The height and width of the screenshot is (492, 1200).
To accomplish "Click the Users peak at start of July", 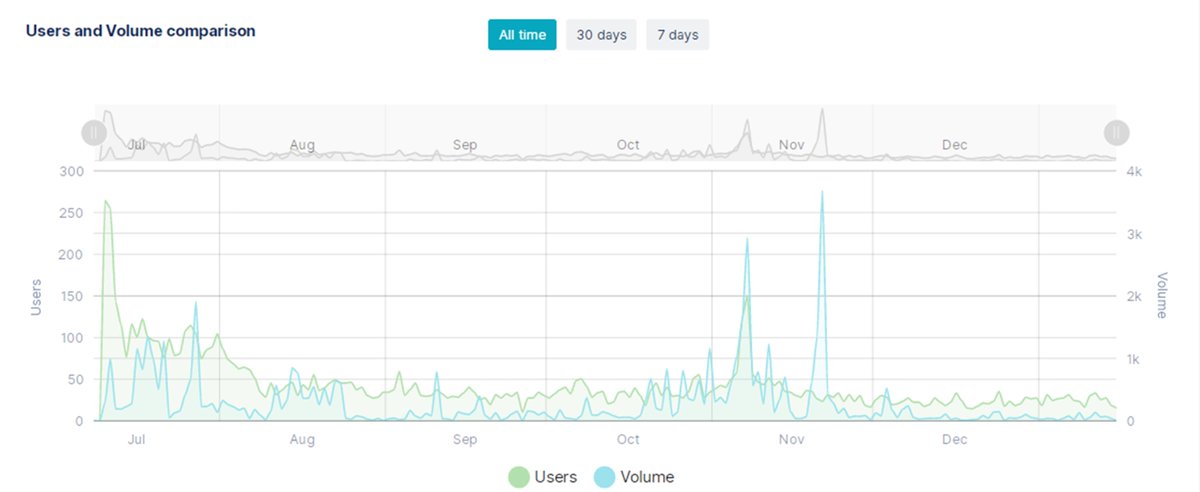I will coord(105,201).
